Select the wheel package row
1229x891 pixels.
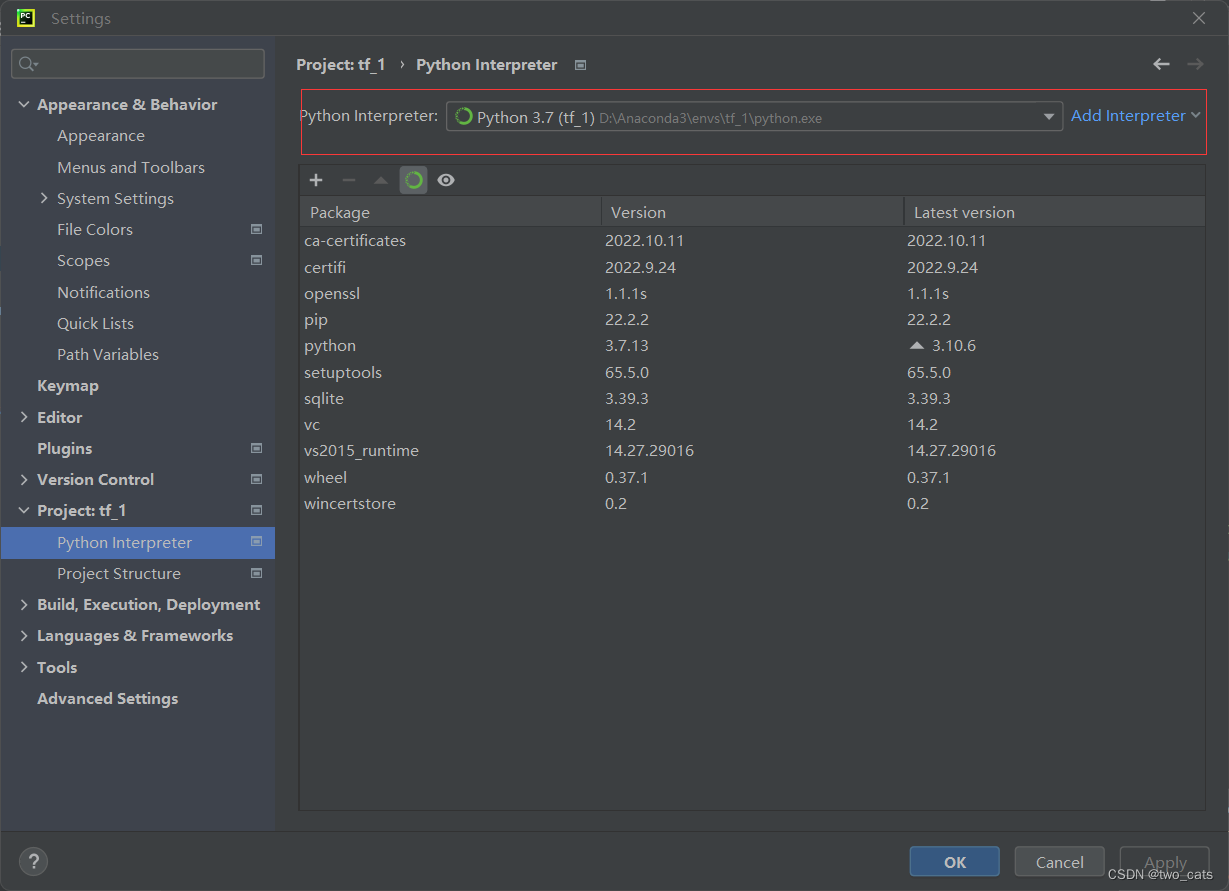pos(752,477)
